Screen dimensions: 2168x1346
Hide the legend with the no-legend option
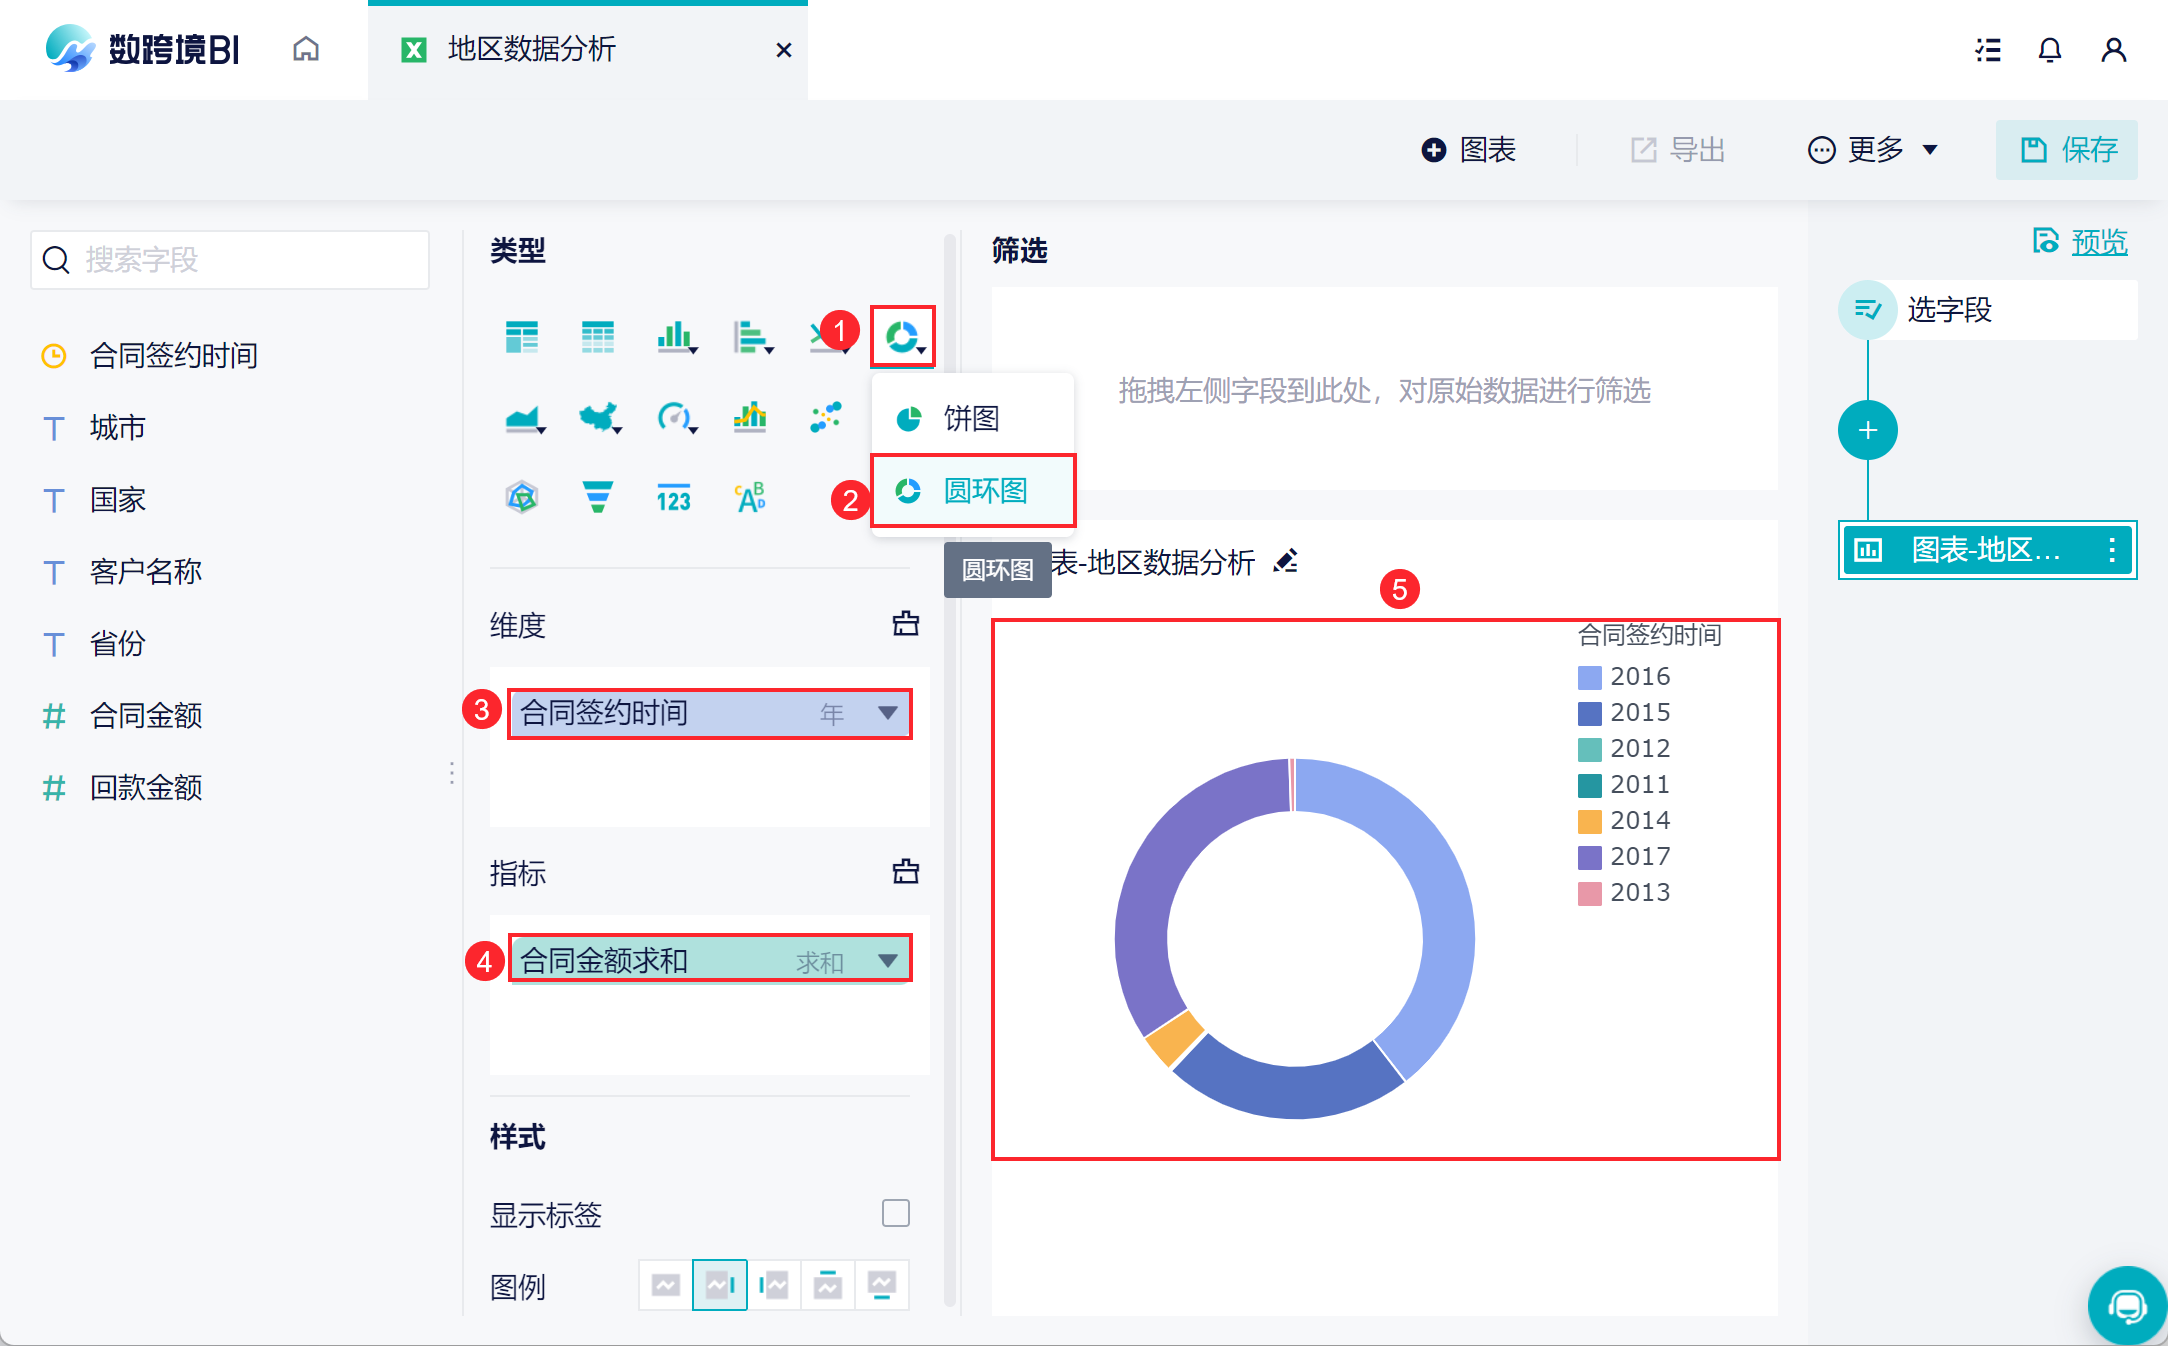pos(665,1285)
